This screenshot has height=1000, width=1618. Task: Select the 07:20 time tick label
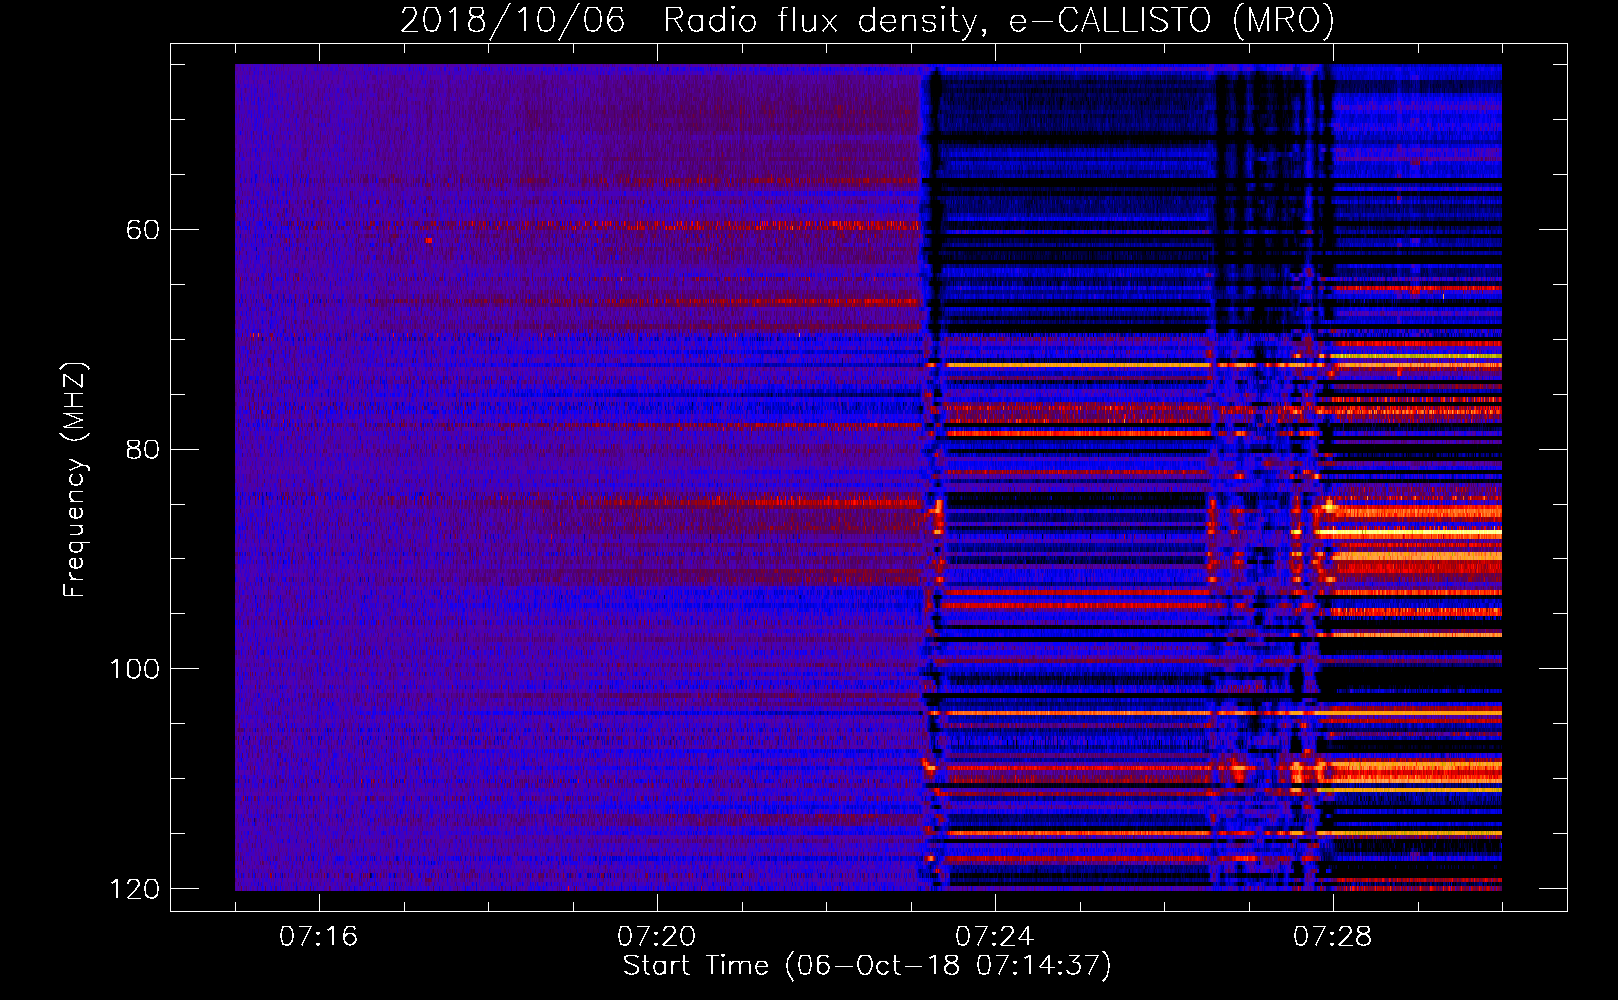pyautogui.click(x=657, y=936)
